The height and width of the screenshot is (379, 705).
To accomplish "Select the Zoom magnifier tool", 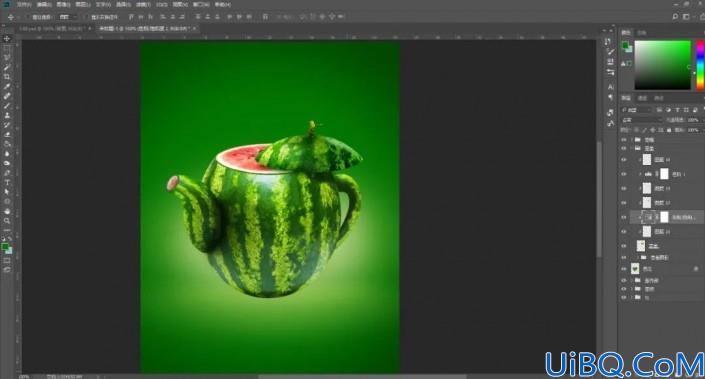I will (x=7, y=221).
